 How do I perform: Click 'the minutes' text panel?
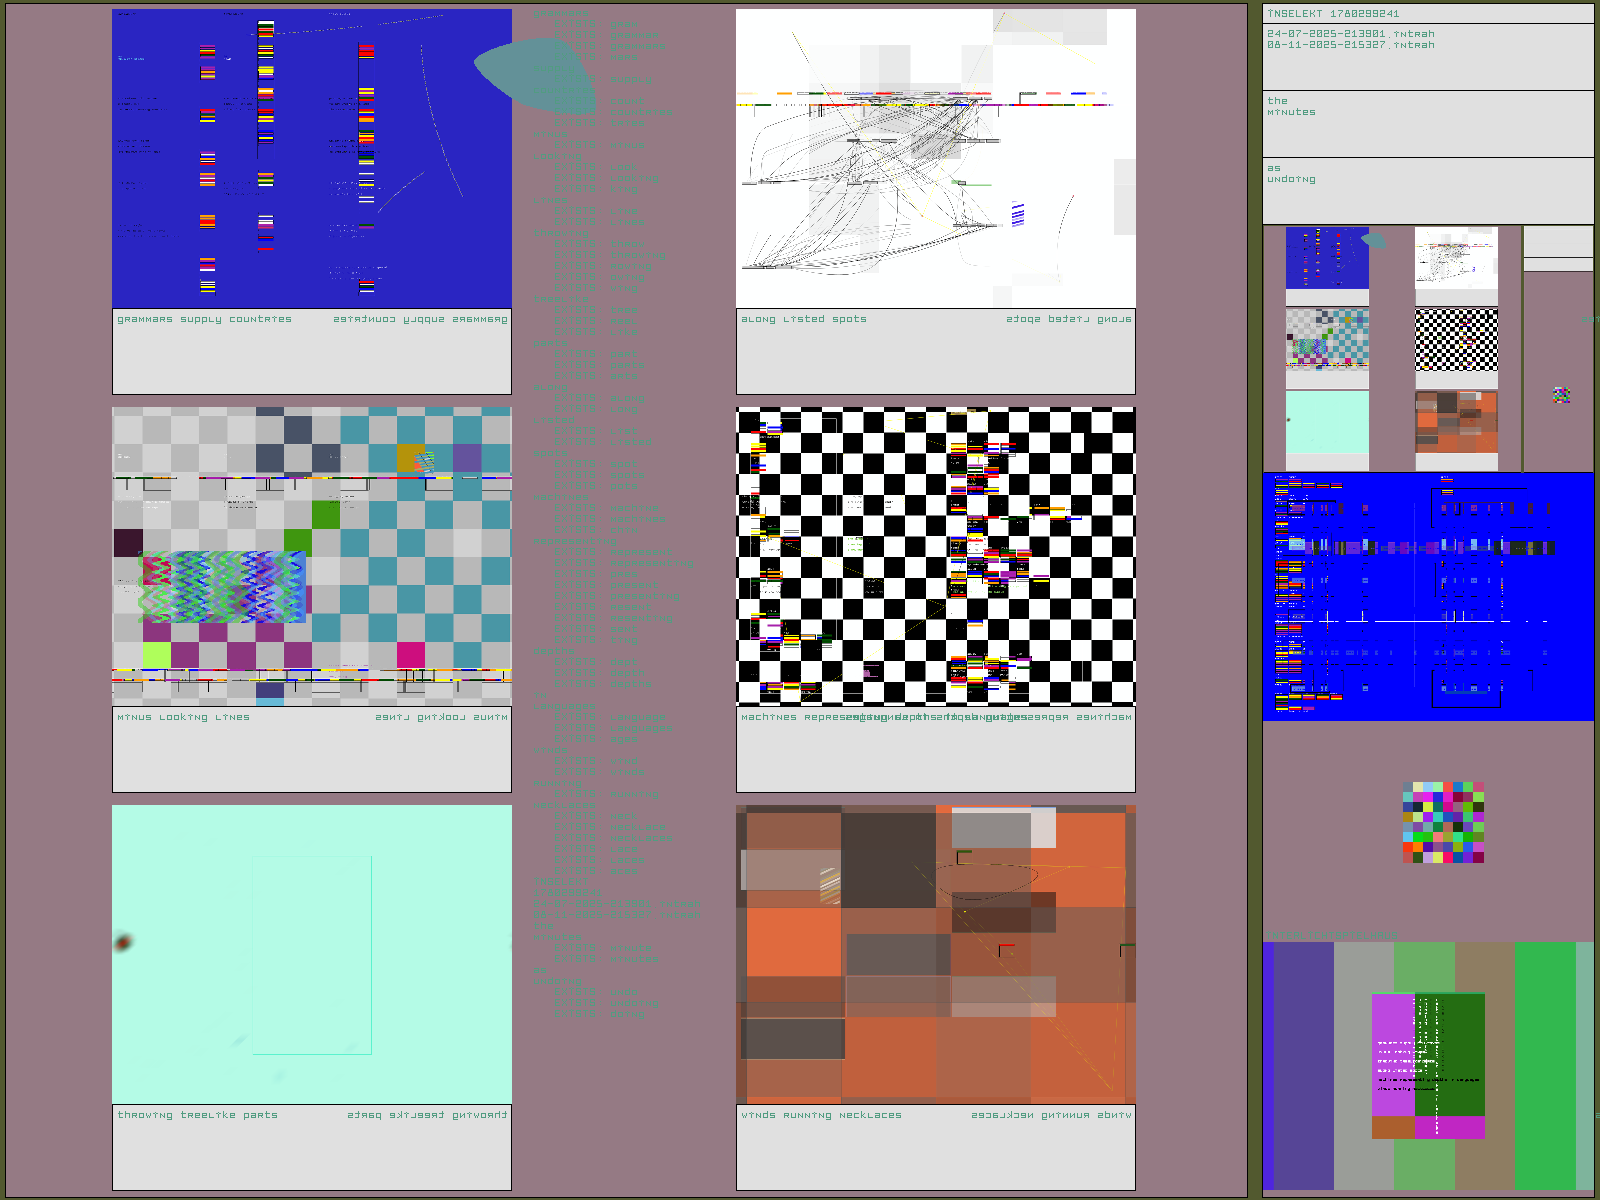point(1427,123)
